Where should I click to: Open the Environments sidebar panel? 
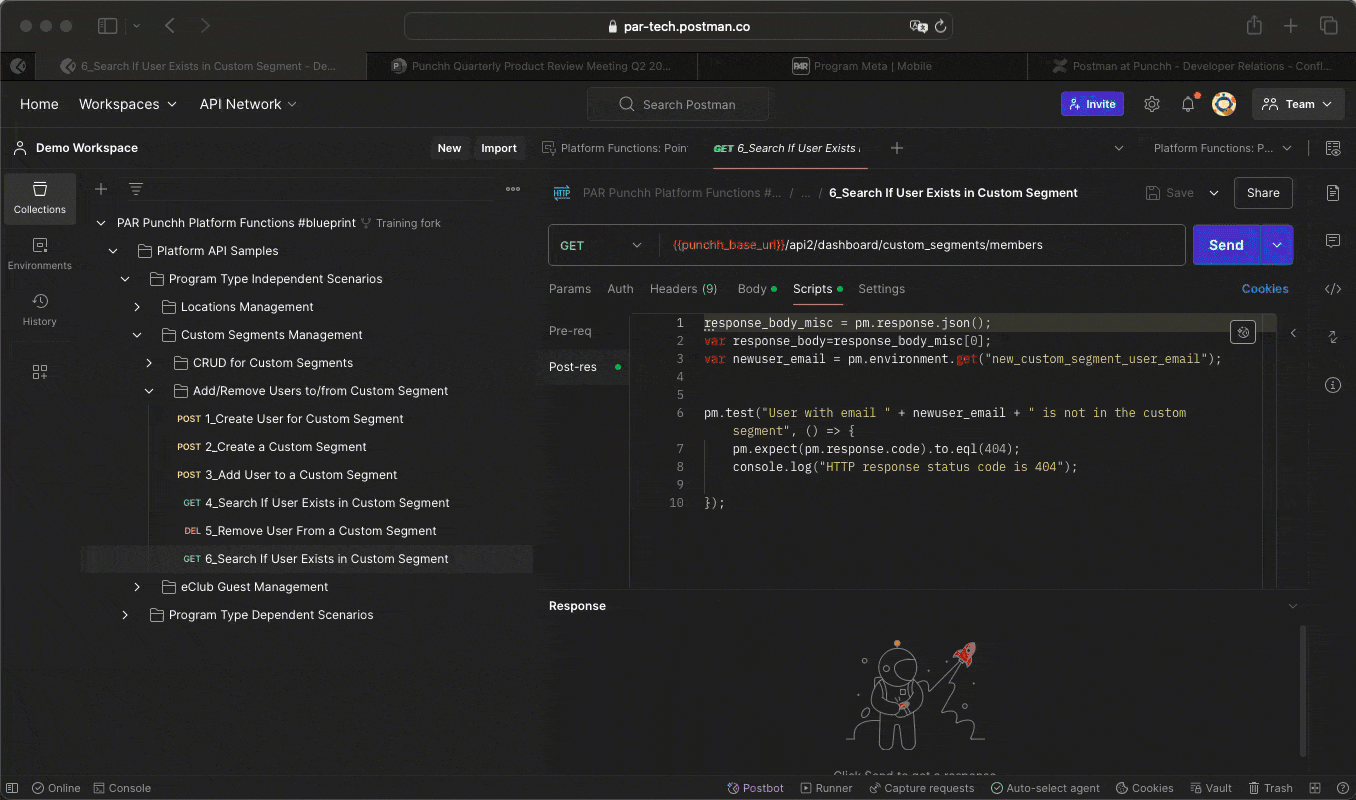[x=40, y=254]
